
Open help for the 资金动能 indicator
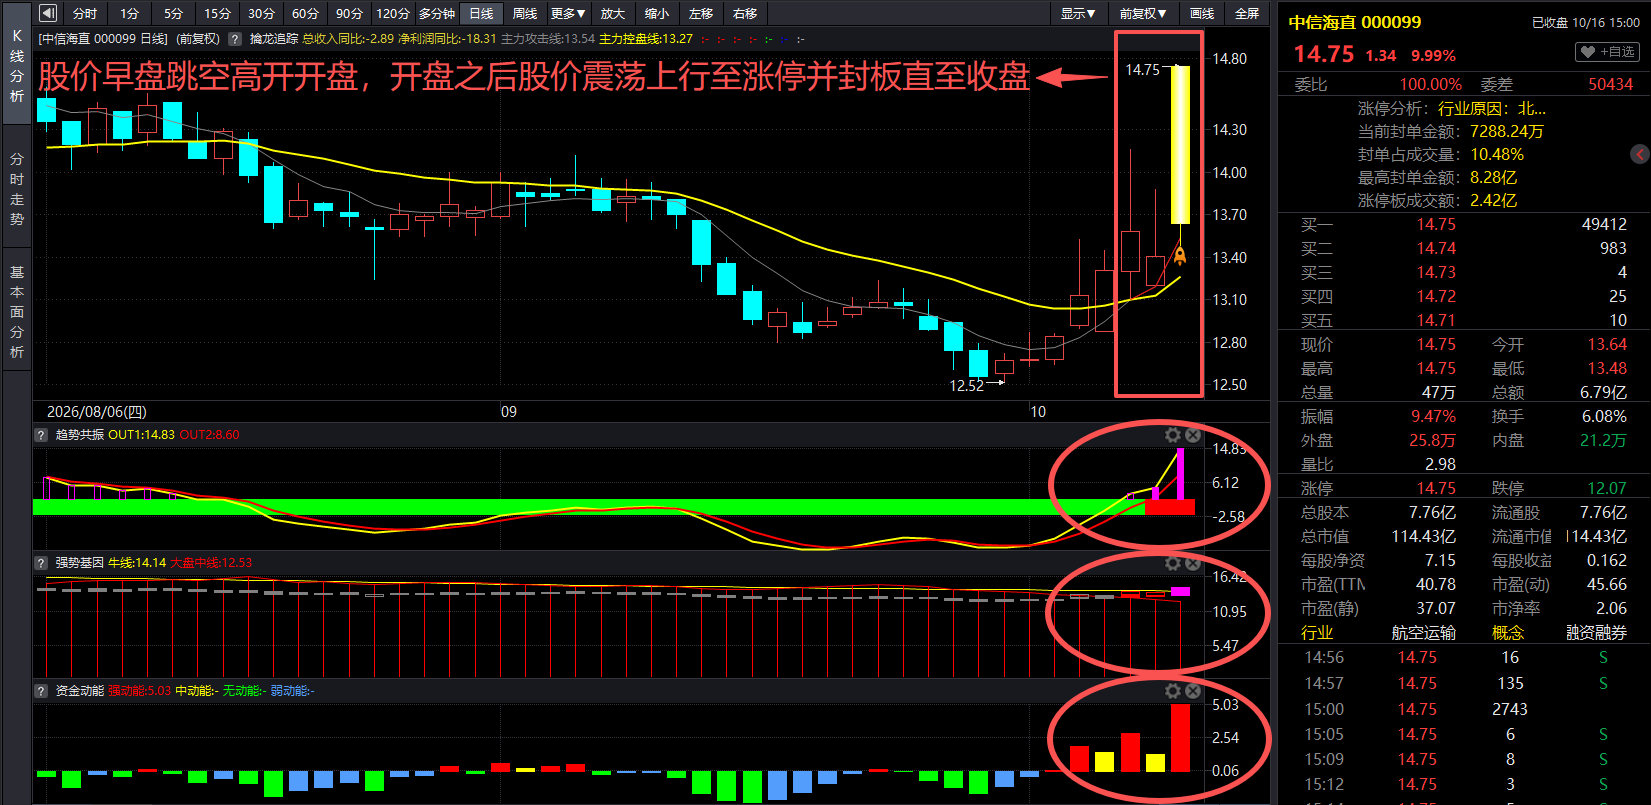41,691
